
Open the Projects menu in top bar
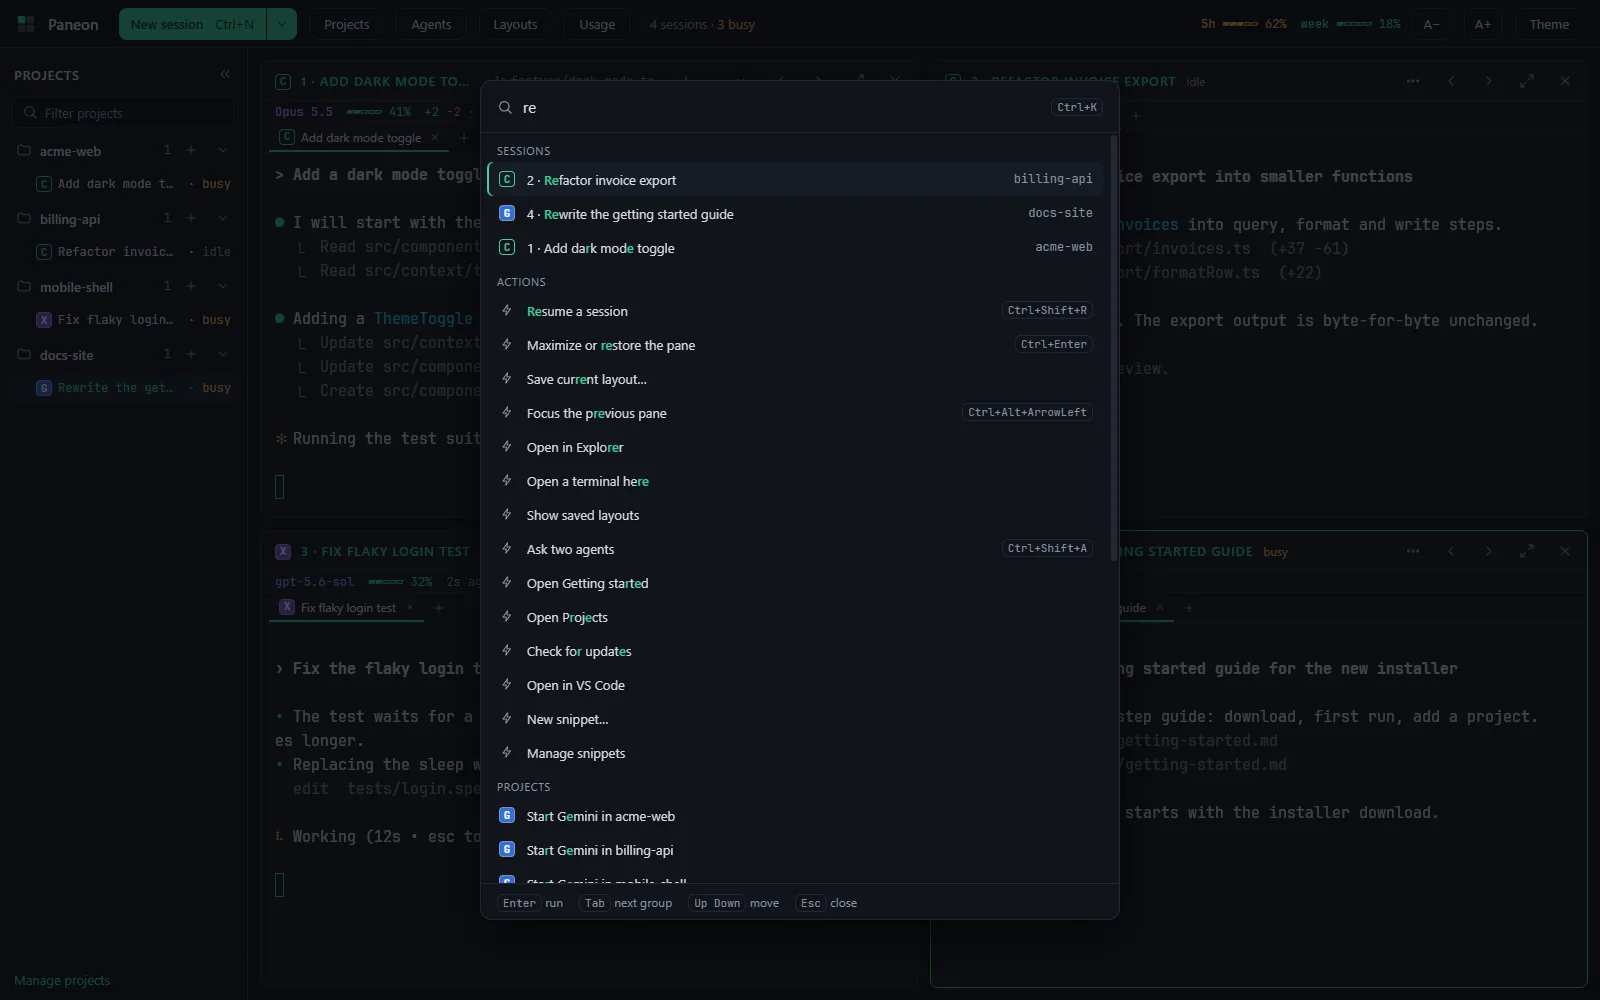click(346, 24)
